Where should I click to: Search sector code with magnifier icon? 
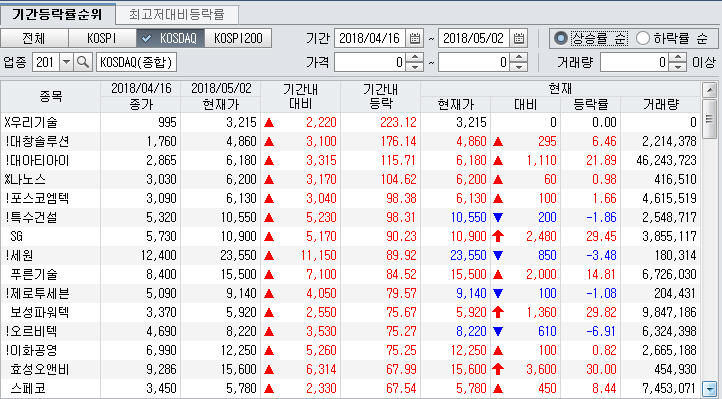pos(83,62)
